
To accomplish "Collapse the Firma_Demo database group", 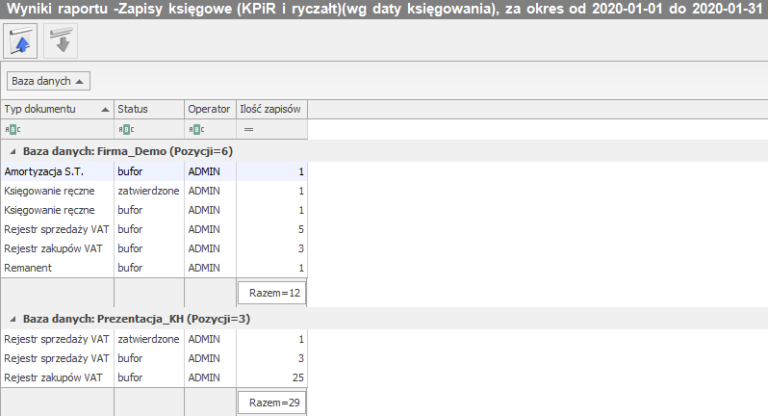I will pos(13,151).
